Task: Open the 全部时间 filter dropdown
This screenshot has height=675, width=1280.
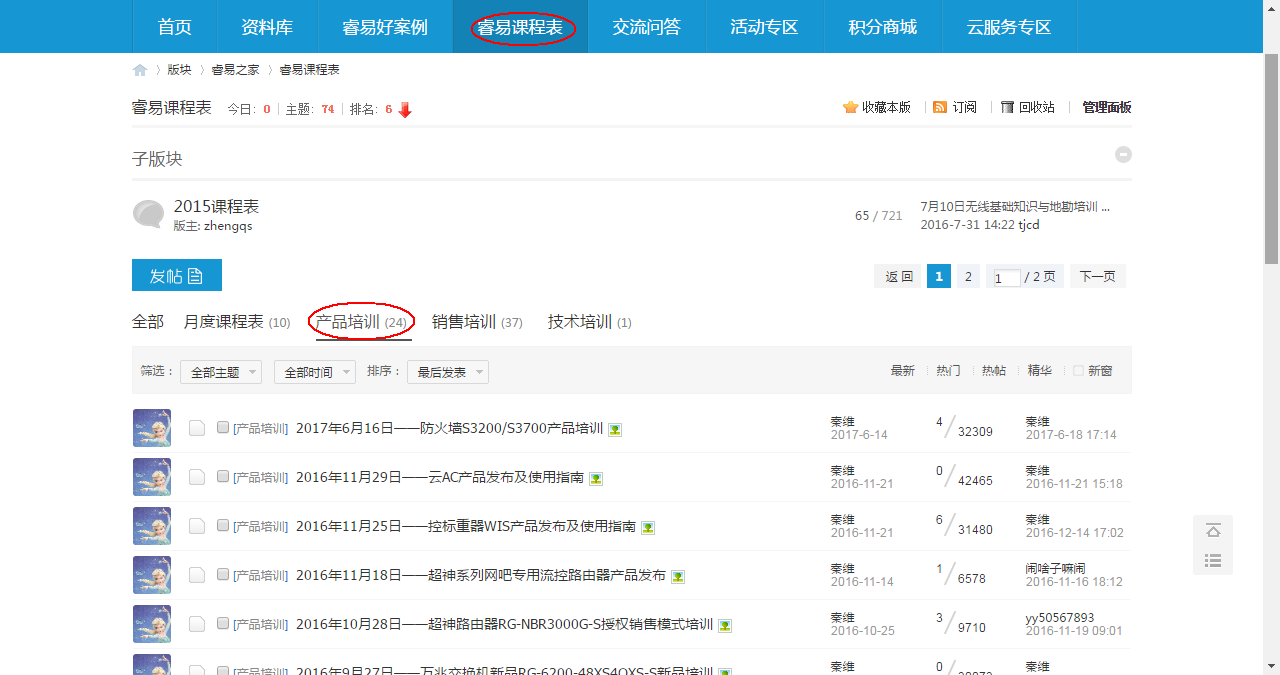Action: point(315,372)
